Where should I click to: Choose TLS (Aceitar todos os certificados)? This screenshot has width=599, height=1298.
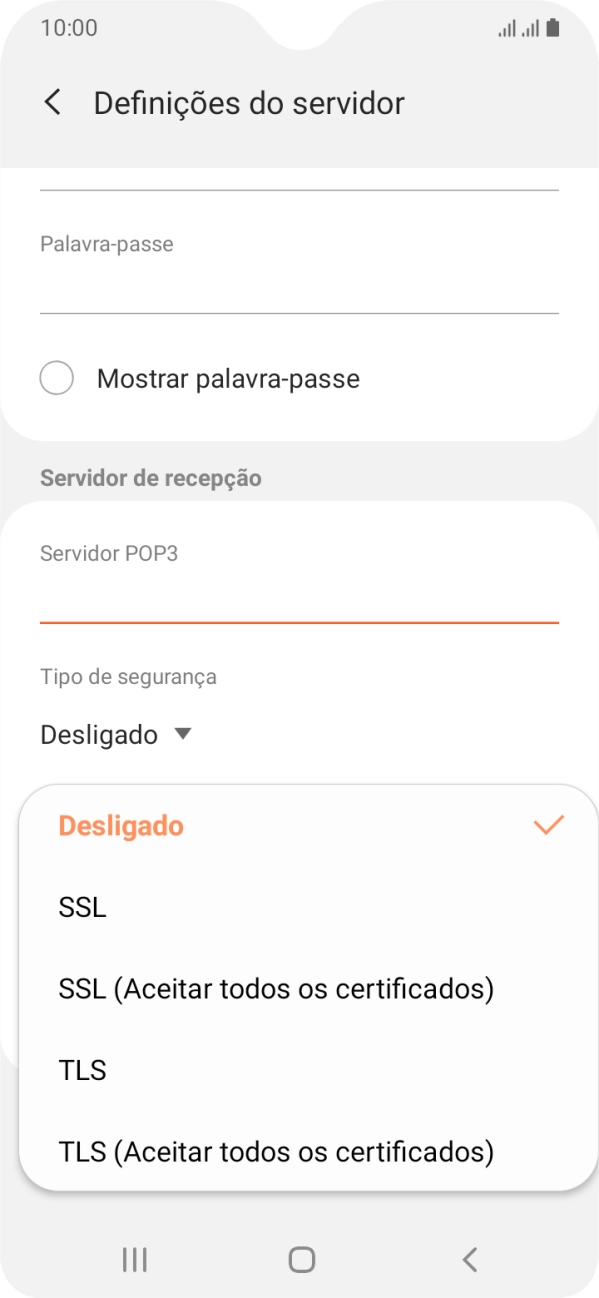click(277, 1151)
